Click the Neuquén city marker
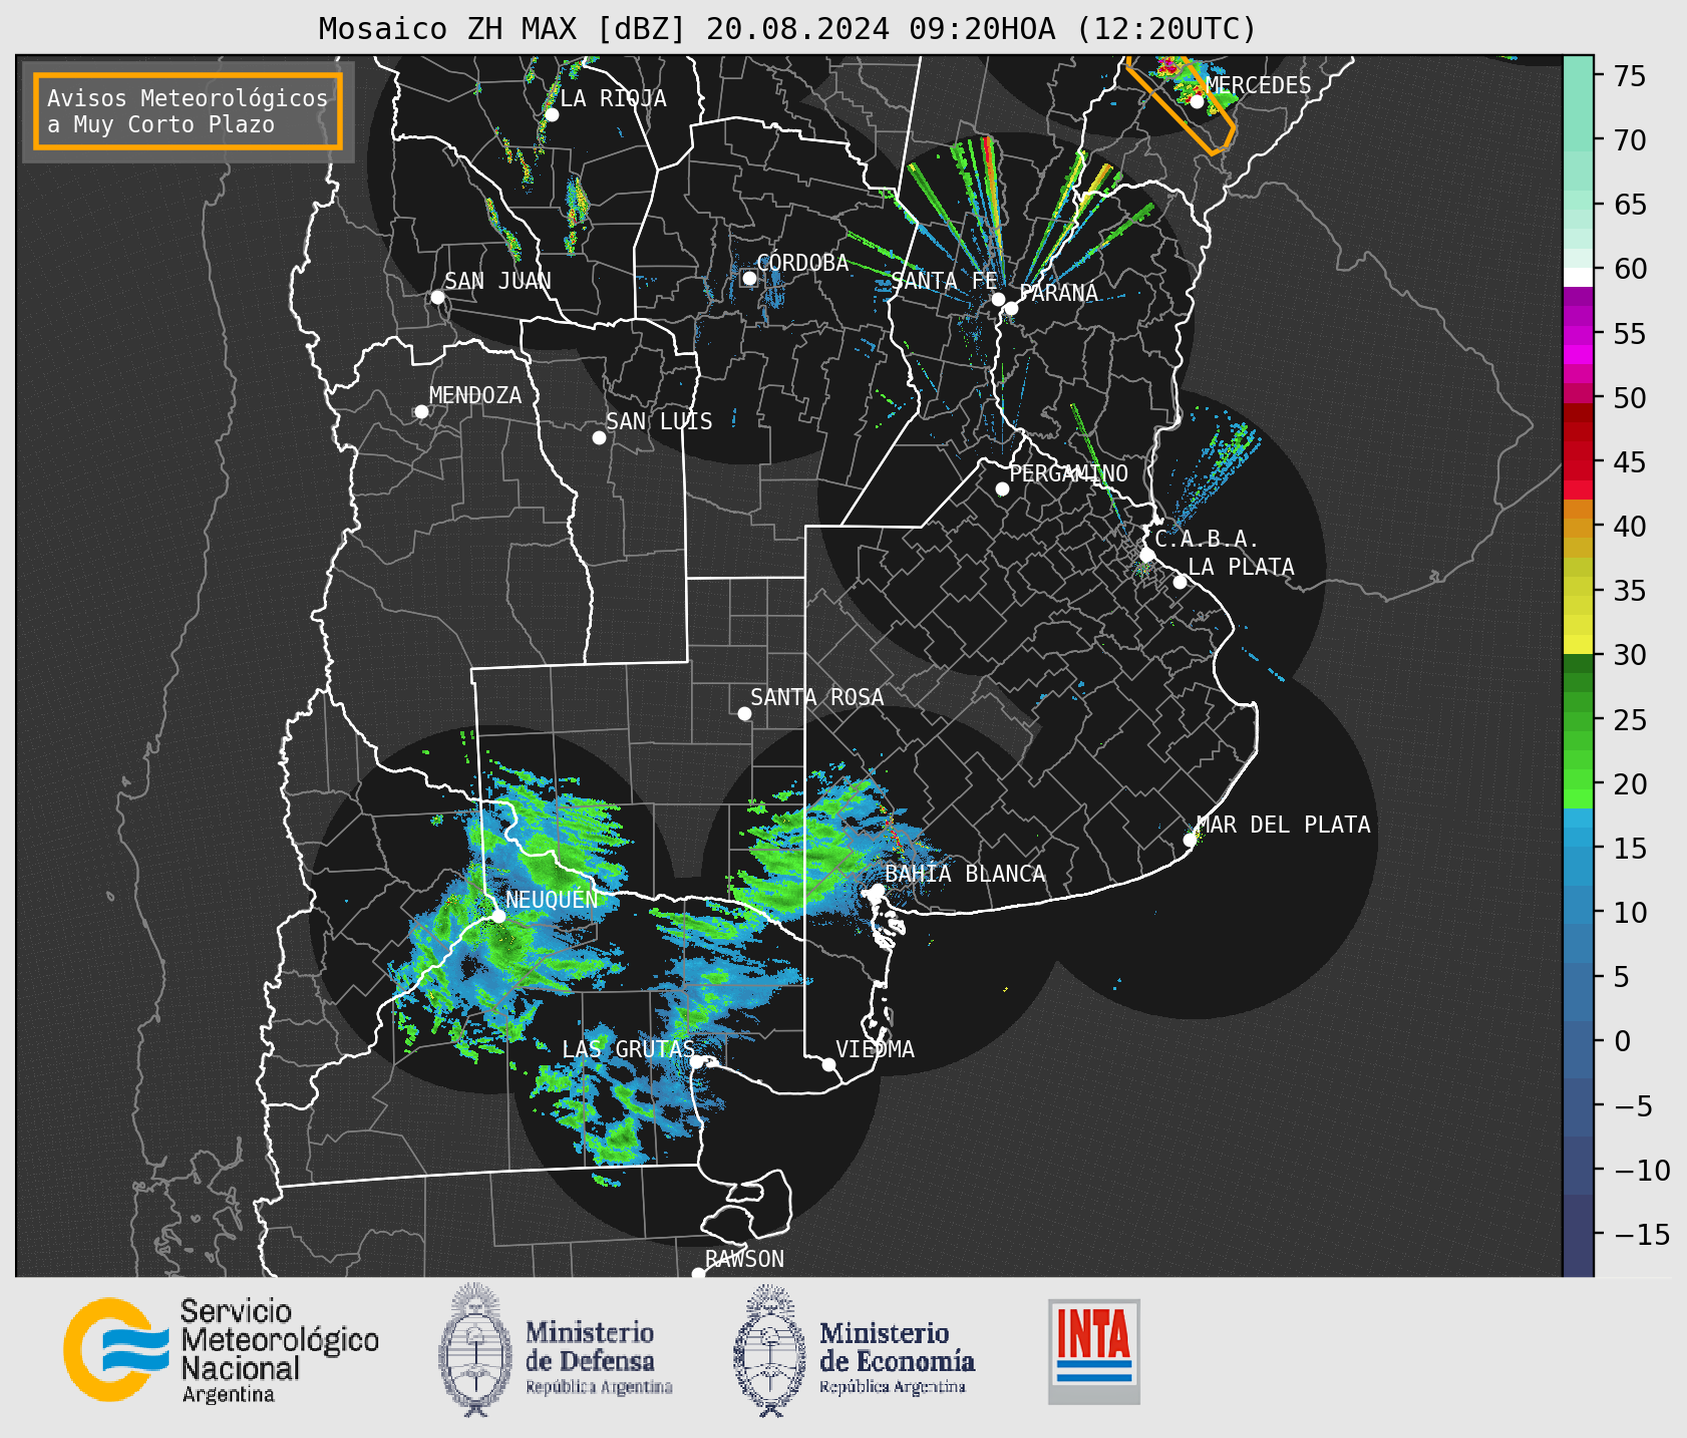 click(x=498, y=916)
